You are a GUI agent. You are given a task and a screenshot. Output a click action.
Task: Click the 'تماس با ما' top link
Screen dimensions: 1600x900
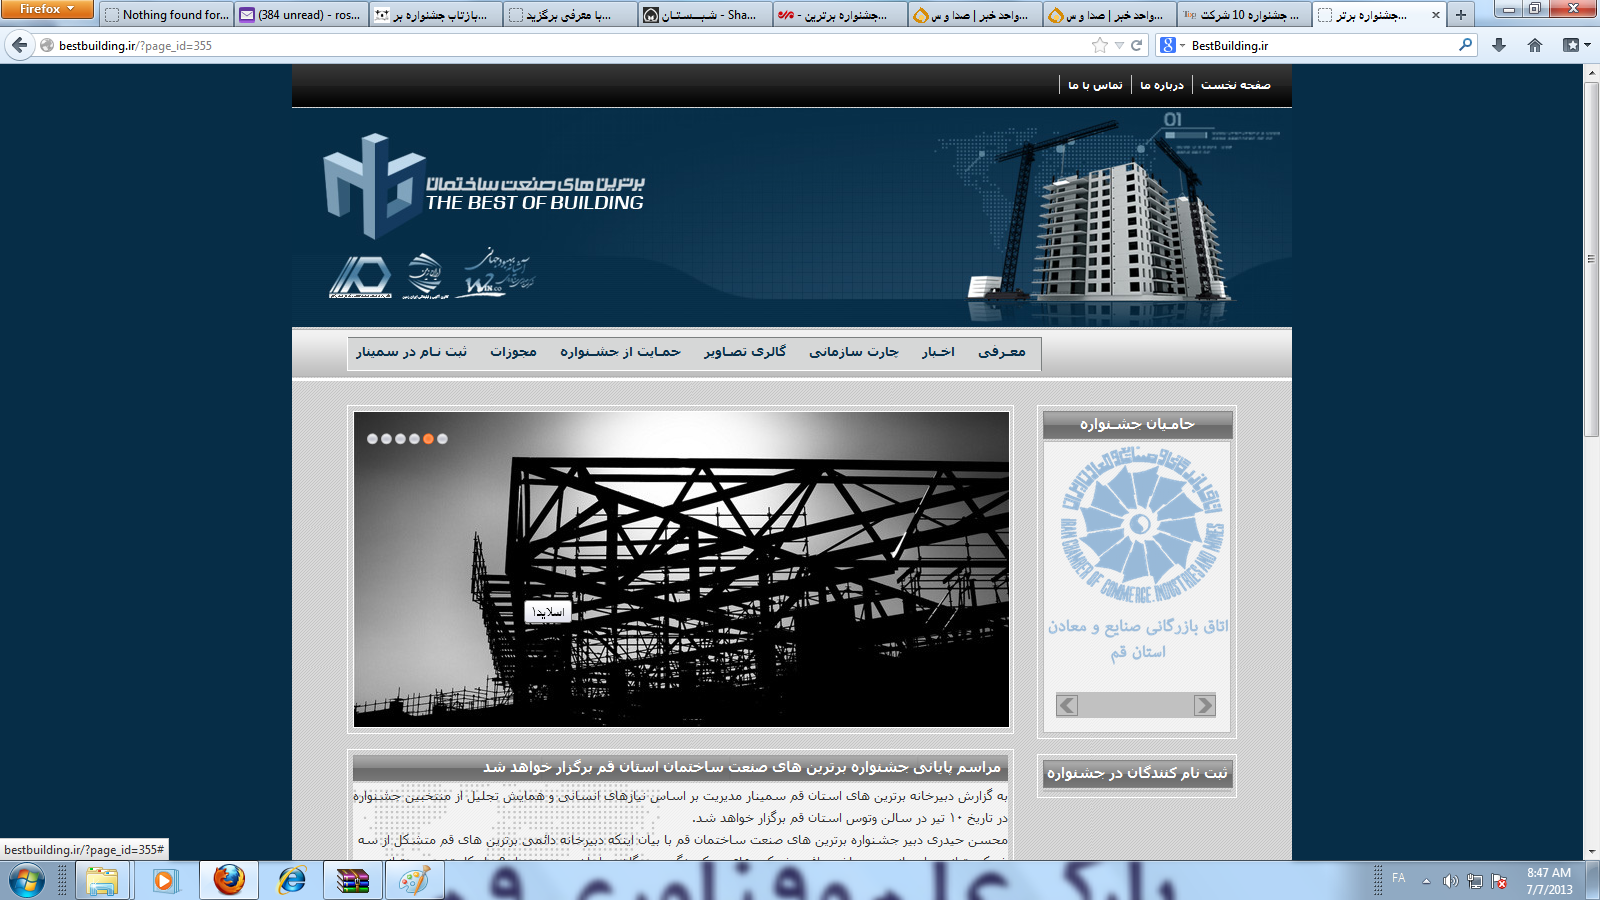coord(1095,85)
